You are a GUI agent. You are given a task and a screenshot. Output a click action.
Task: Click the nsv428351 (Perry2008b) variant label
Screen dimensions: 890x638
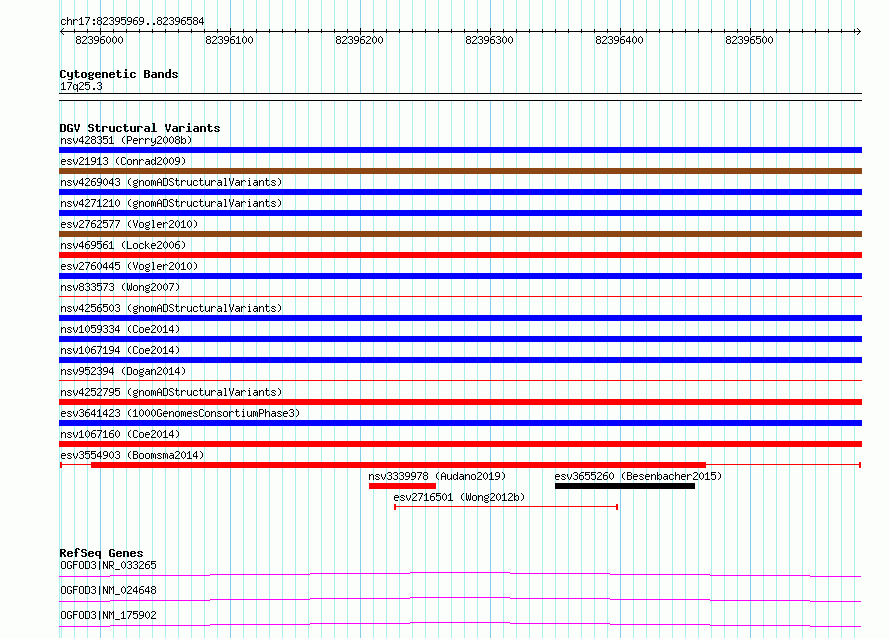coord(126,140)
